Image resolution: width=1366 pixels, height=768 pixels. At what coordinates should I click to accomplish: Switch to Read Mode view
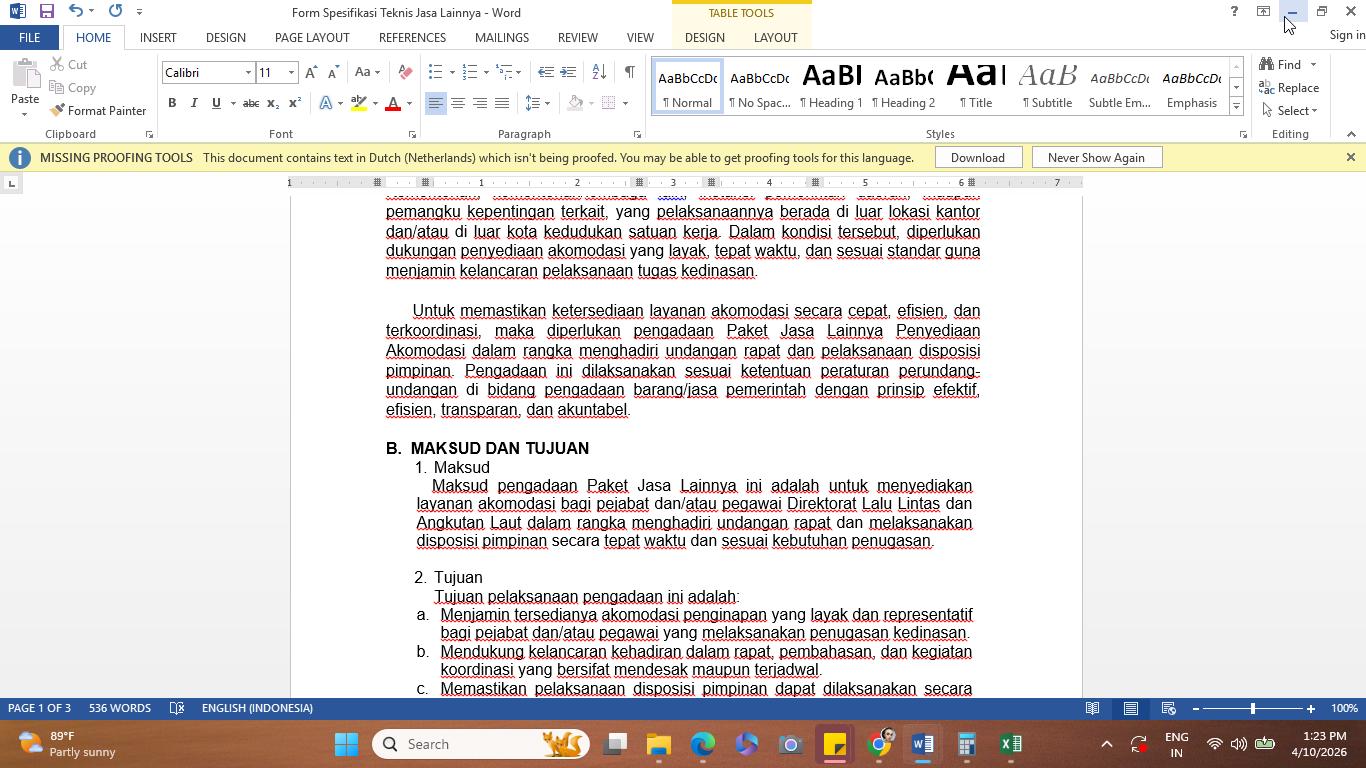click(1093, 708)
